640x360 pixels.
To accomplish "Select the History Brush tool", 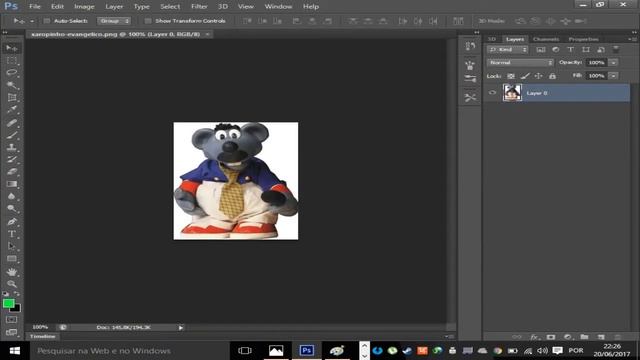I will (12, 159).
